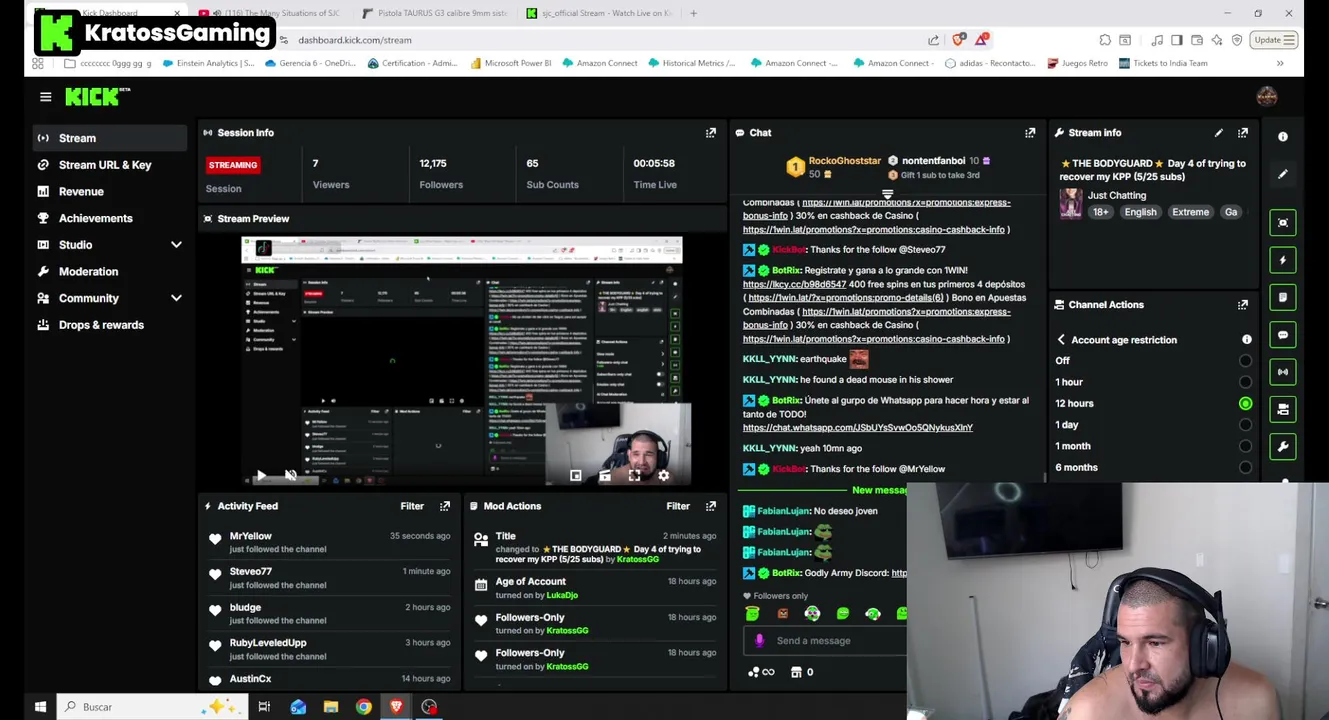
Task: Unmute the stream preview audio
Action: point(290,476)
